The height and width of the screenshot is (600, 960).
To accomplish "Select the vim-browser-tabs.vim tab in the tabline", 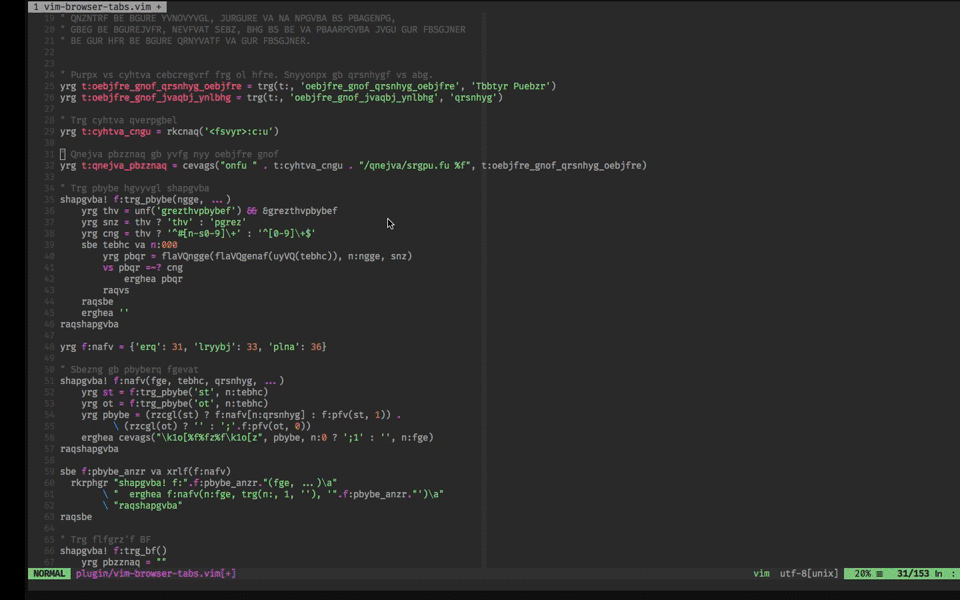I will [x=97, y=7].
